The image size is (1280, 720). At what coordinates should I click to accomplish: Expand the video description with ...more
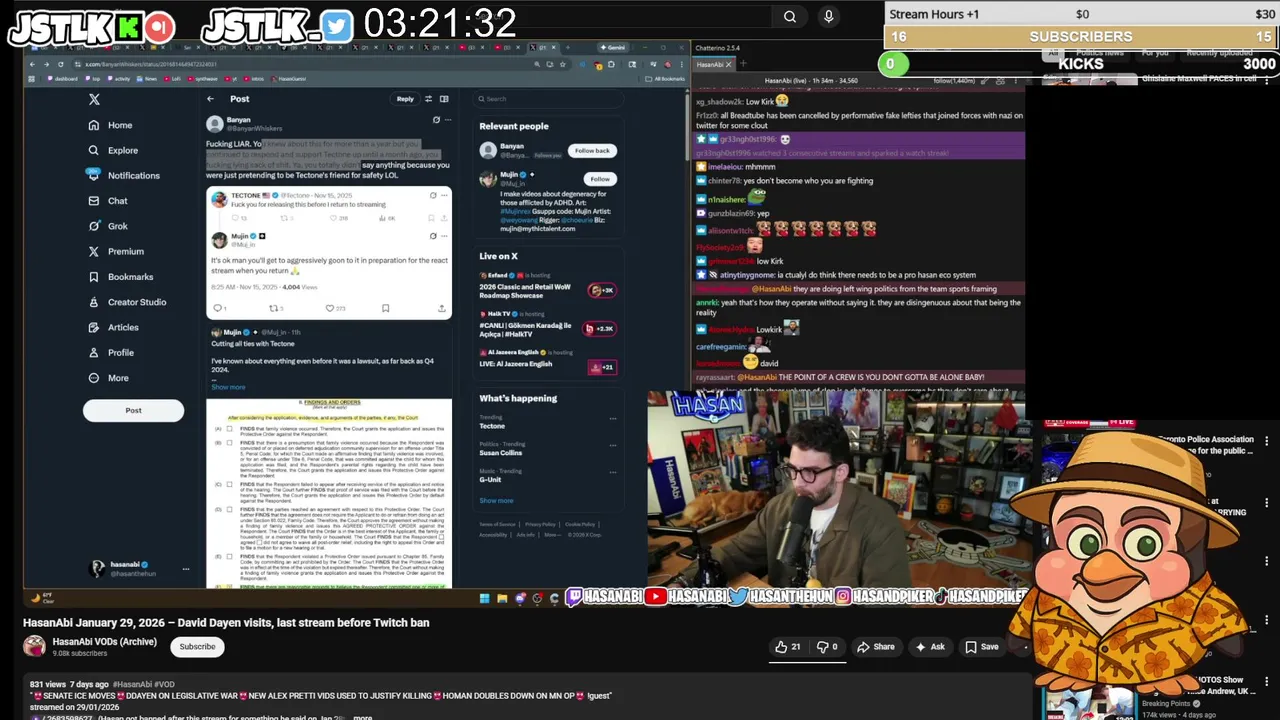click(362, 717)
